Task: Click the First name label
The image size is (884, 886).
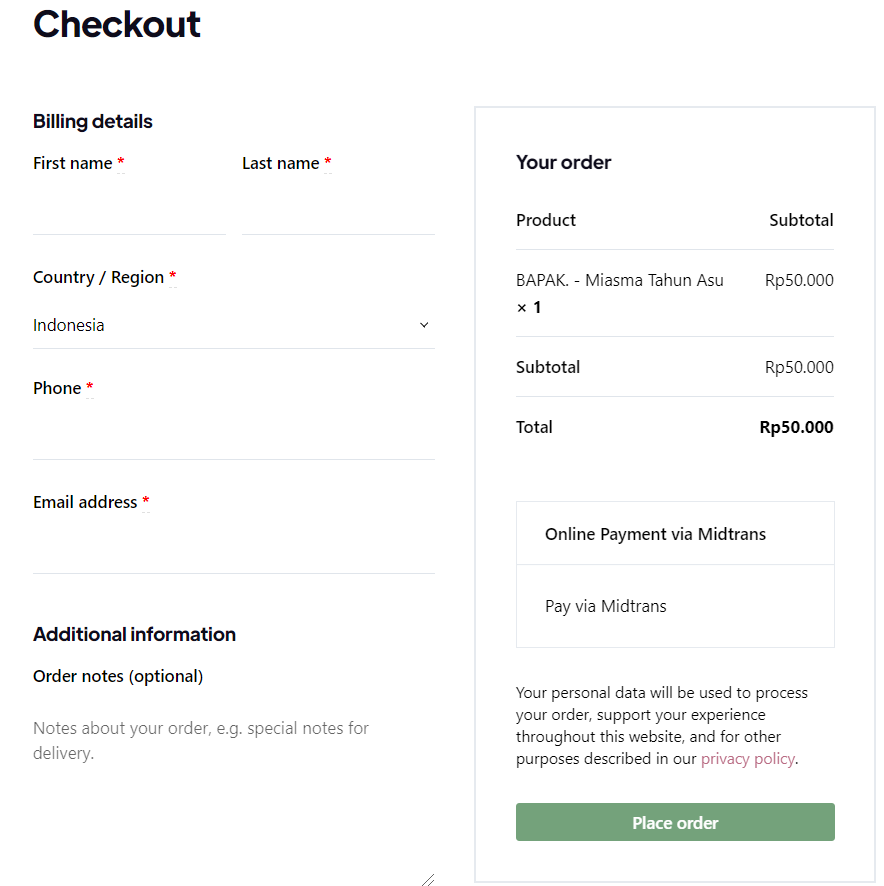Action: [72, 163]
